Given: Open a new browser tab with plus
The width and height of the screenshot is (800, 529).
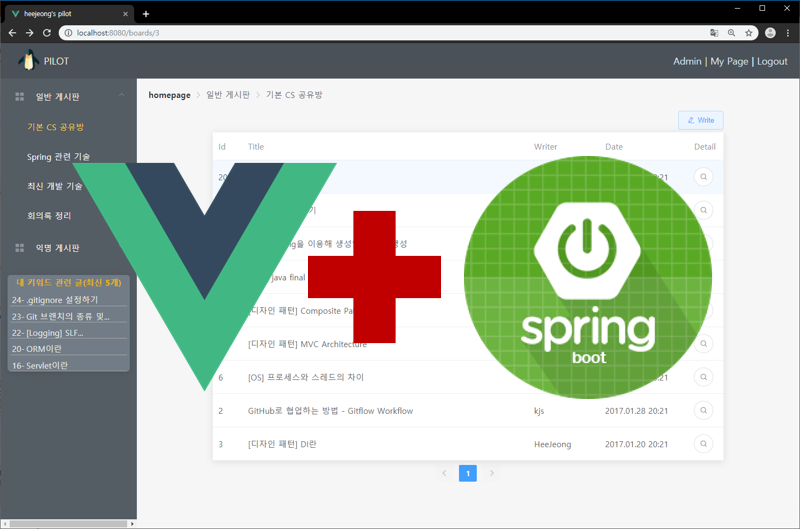Looking at the screenshot, I should click(x=146, y=14).
